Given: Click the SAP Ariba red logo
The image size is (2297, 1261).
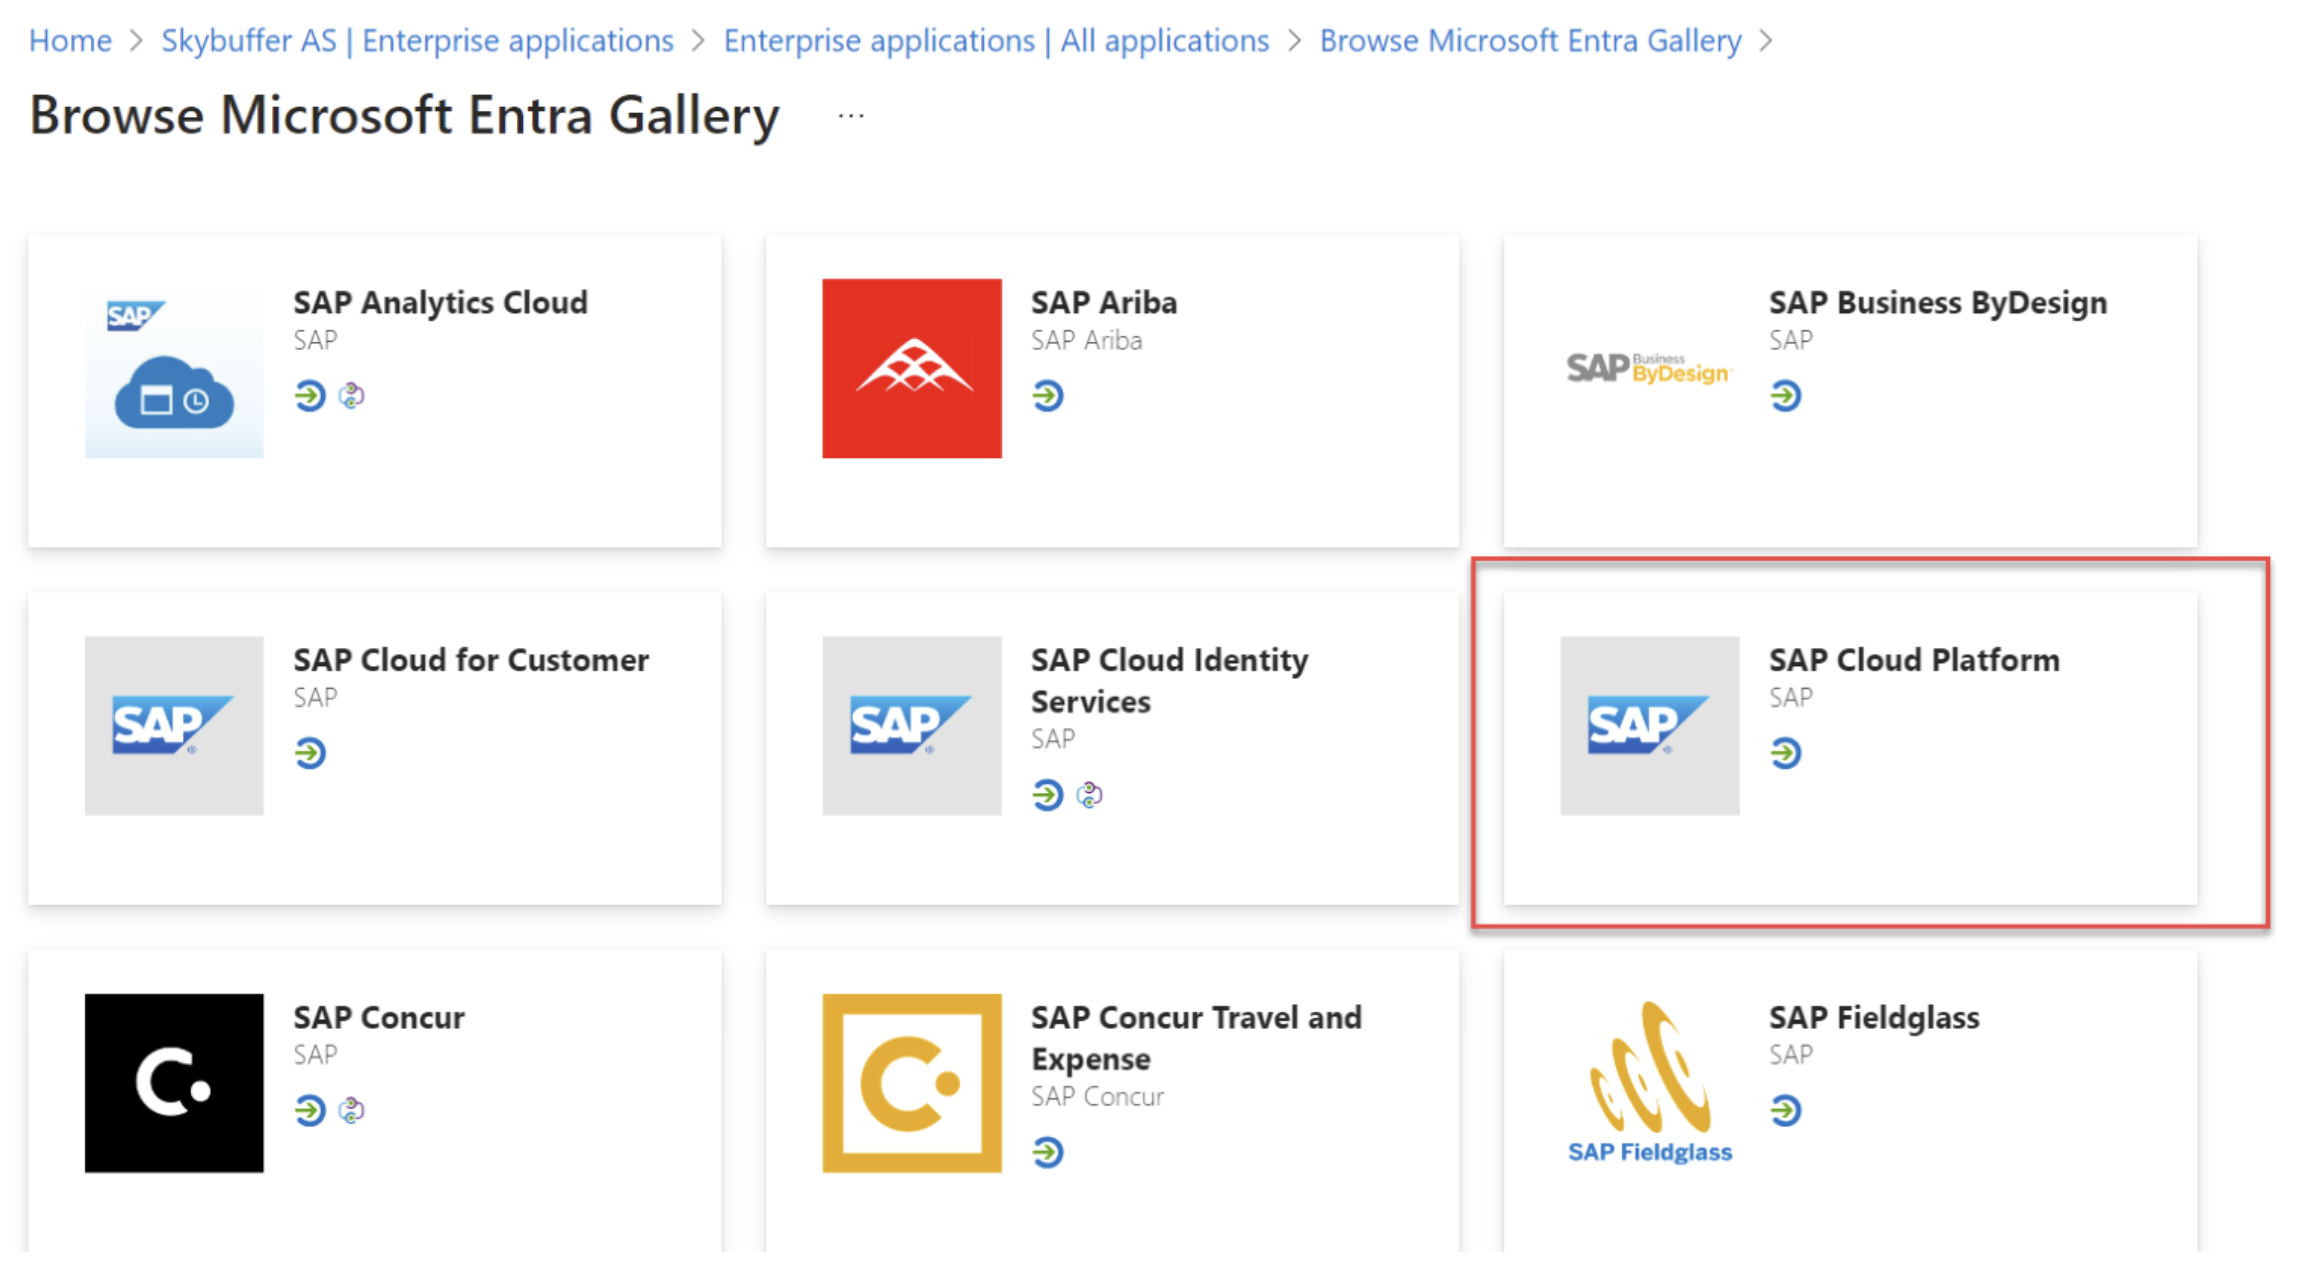Looking at the screenshot, I should (x=912, y=368).
